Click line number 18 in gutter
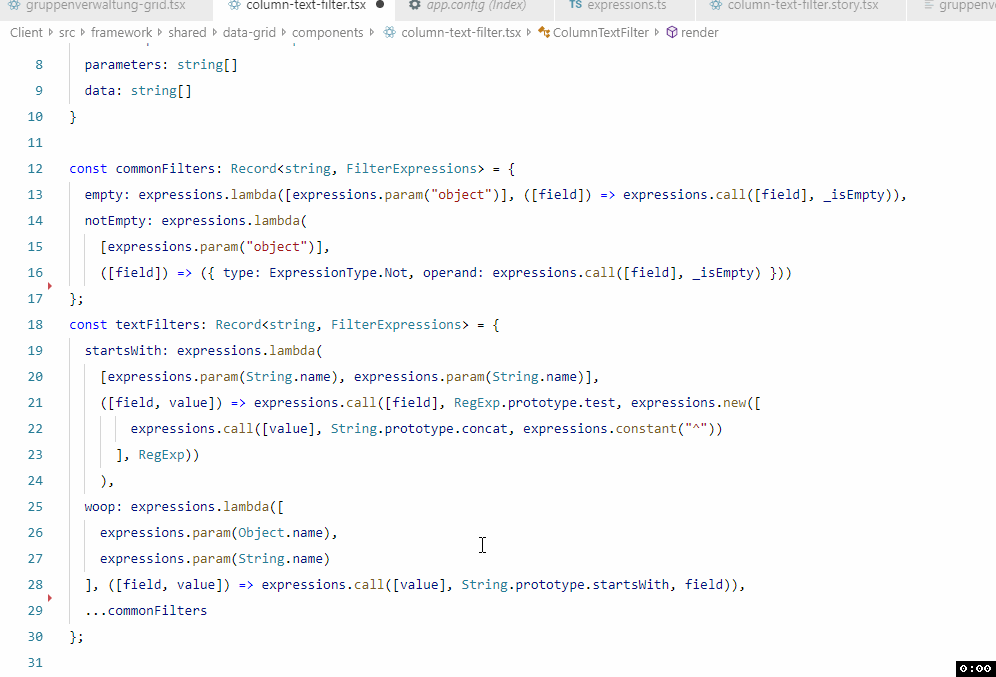This screenshot has height=677, width=996. coord(35,325)
